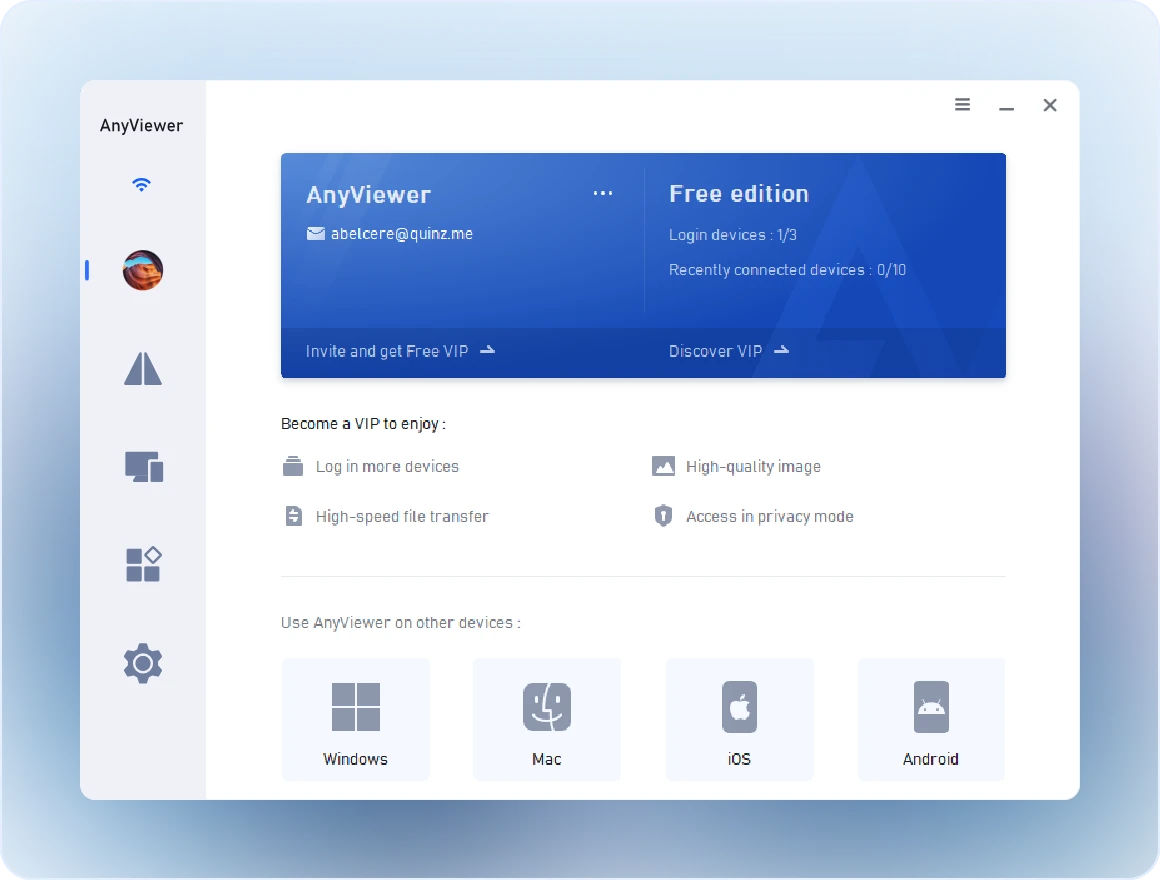This screenshot has width=1160, height=880.
Task: Click the Log in more devices icon
Action: point(293,467)
